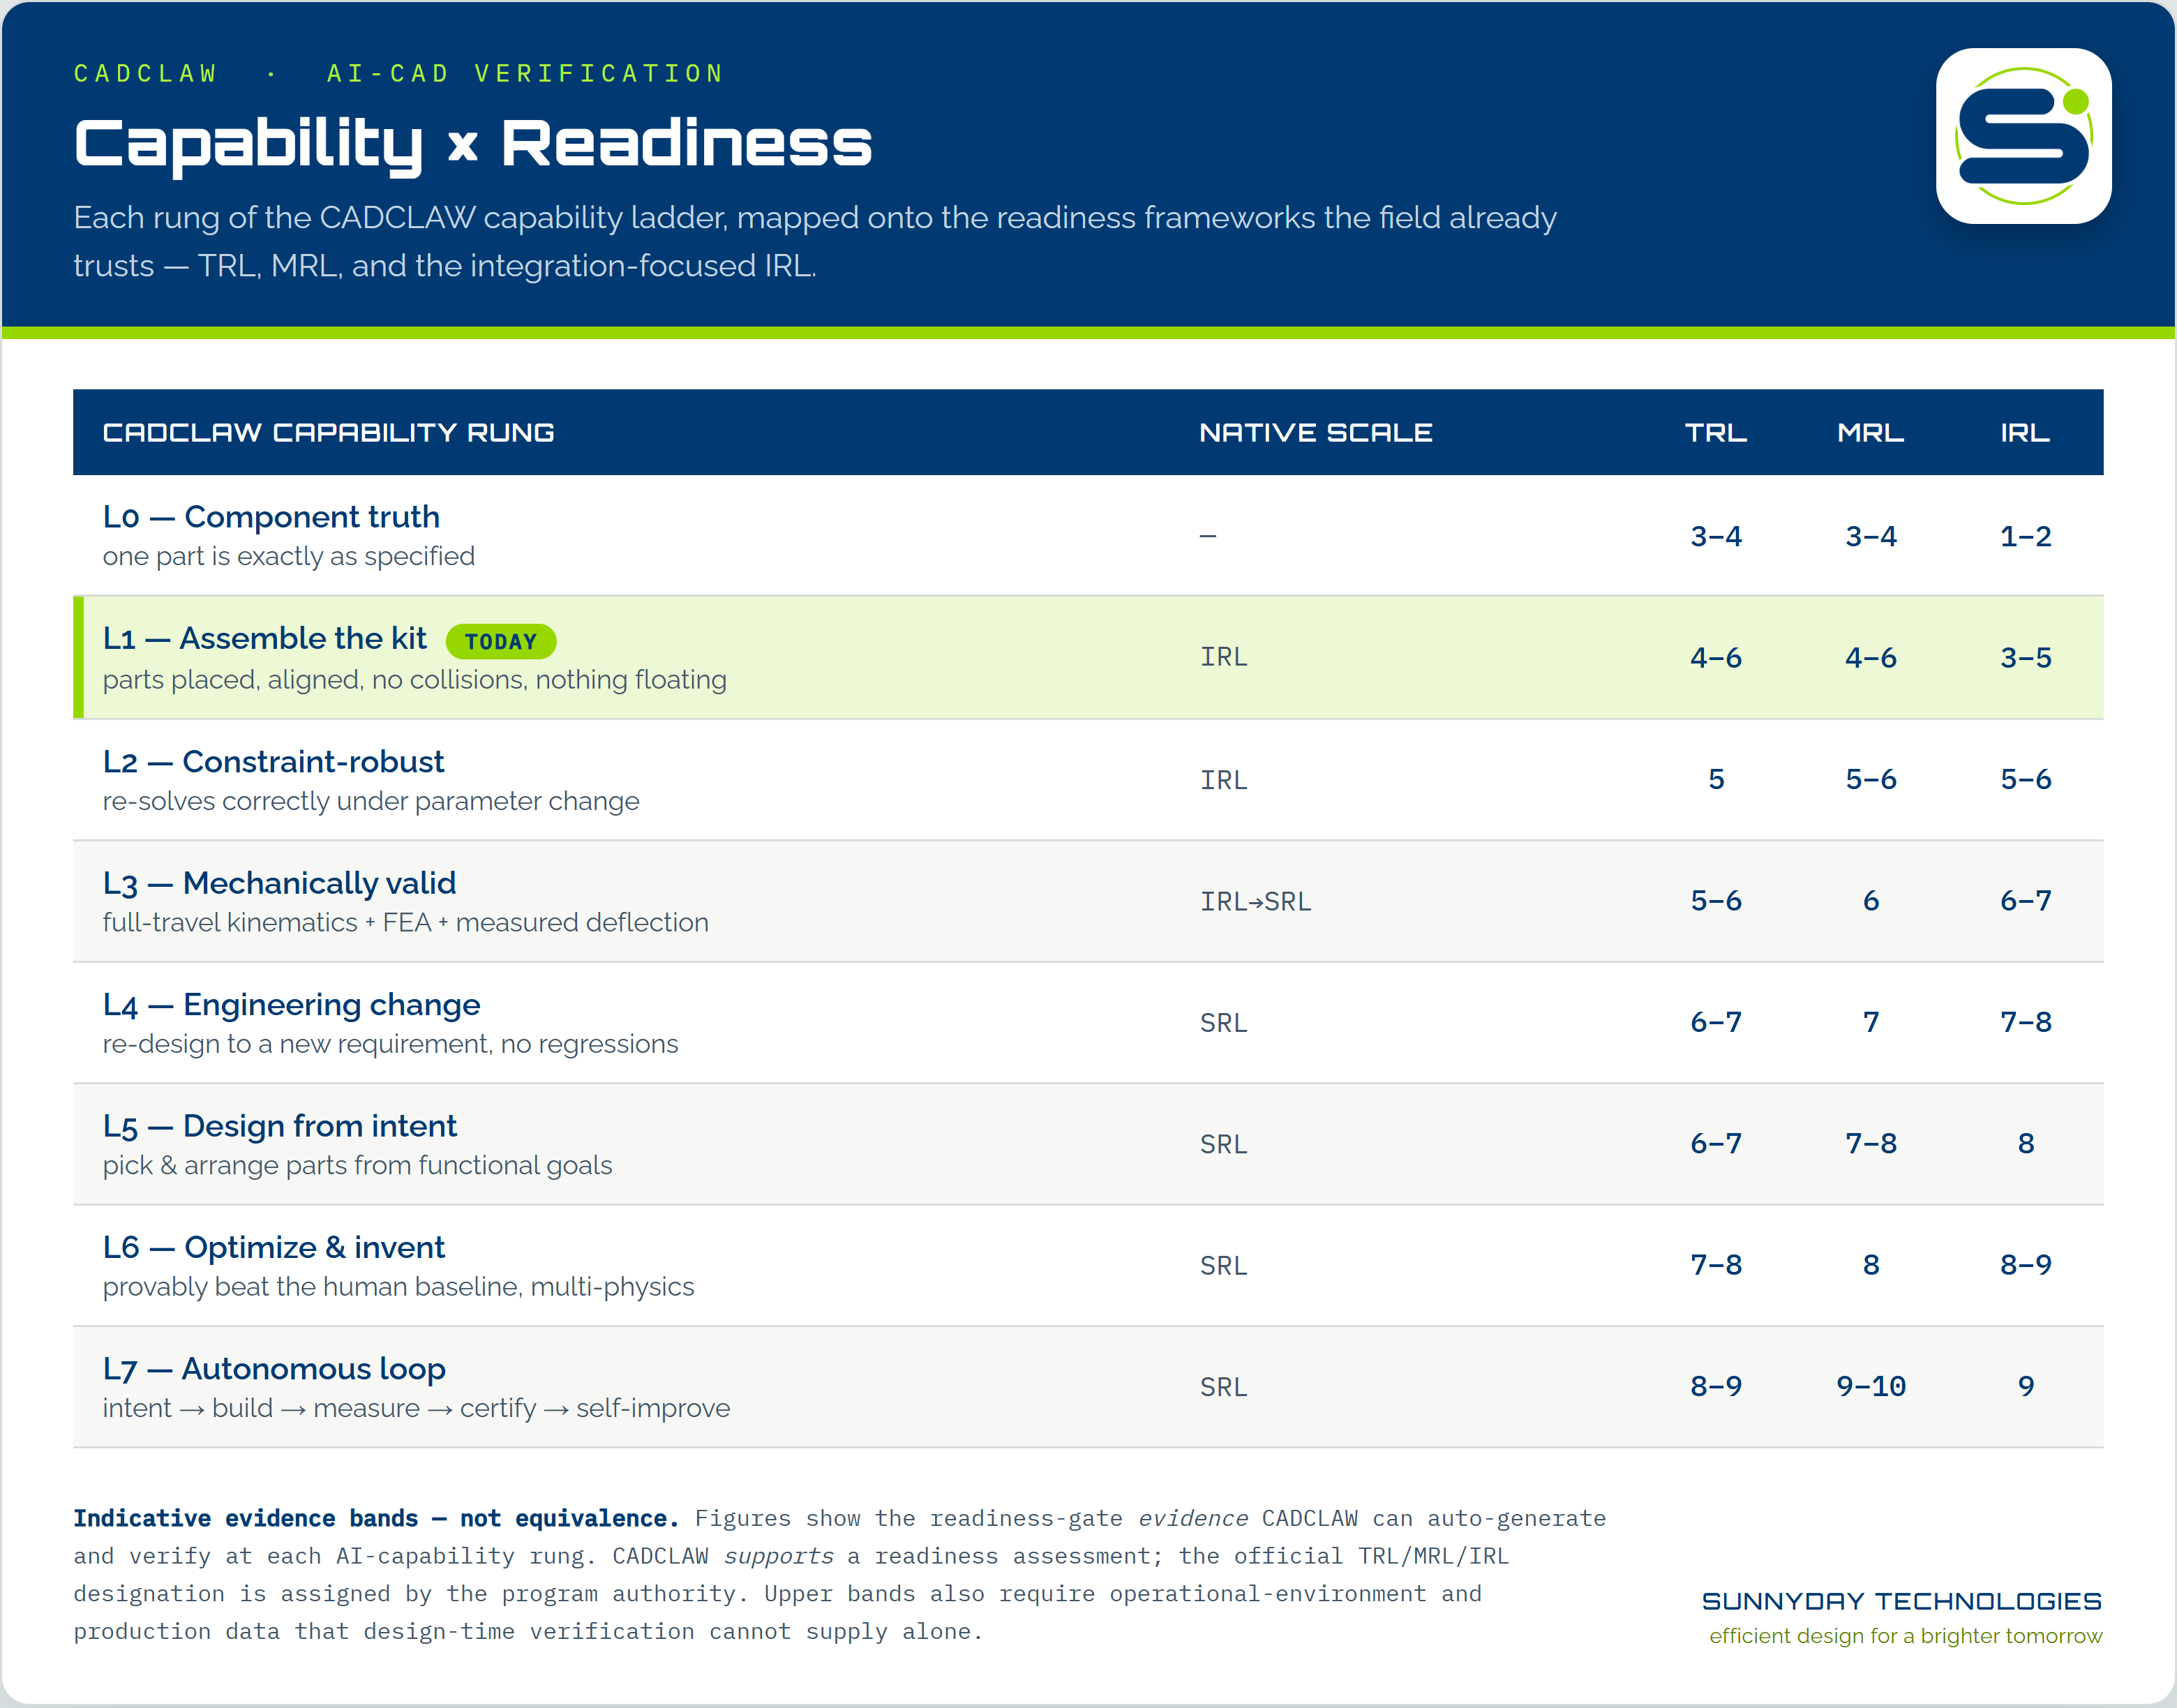Click 'Indicative evidence bands — not equivalence.' text
The width and height of the screenshot is (2177, 1708).
point(376,1519)
